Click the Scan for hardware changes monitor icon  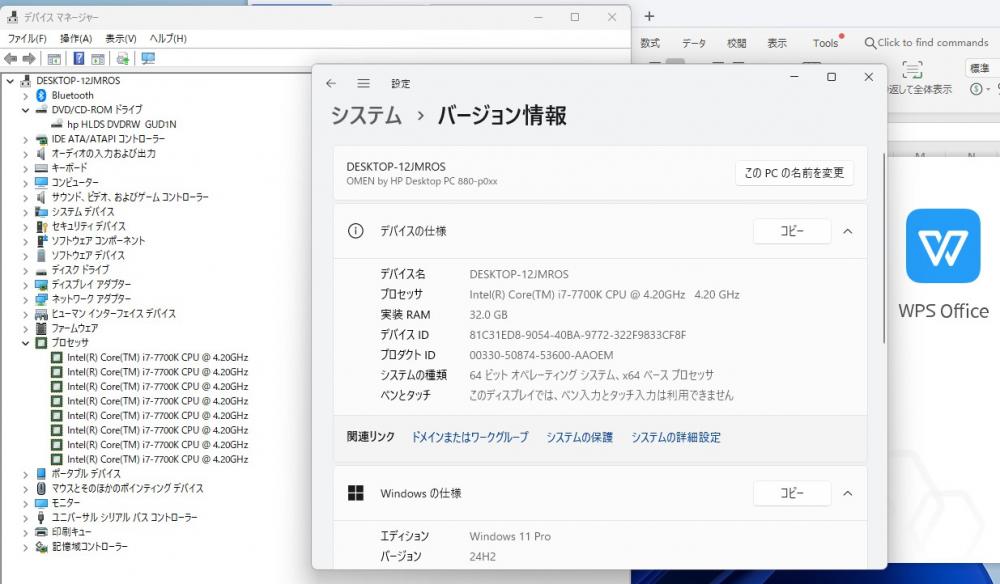148,59
